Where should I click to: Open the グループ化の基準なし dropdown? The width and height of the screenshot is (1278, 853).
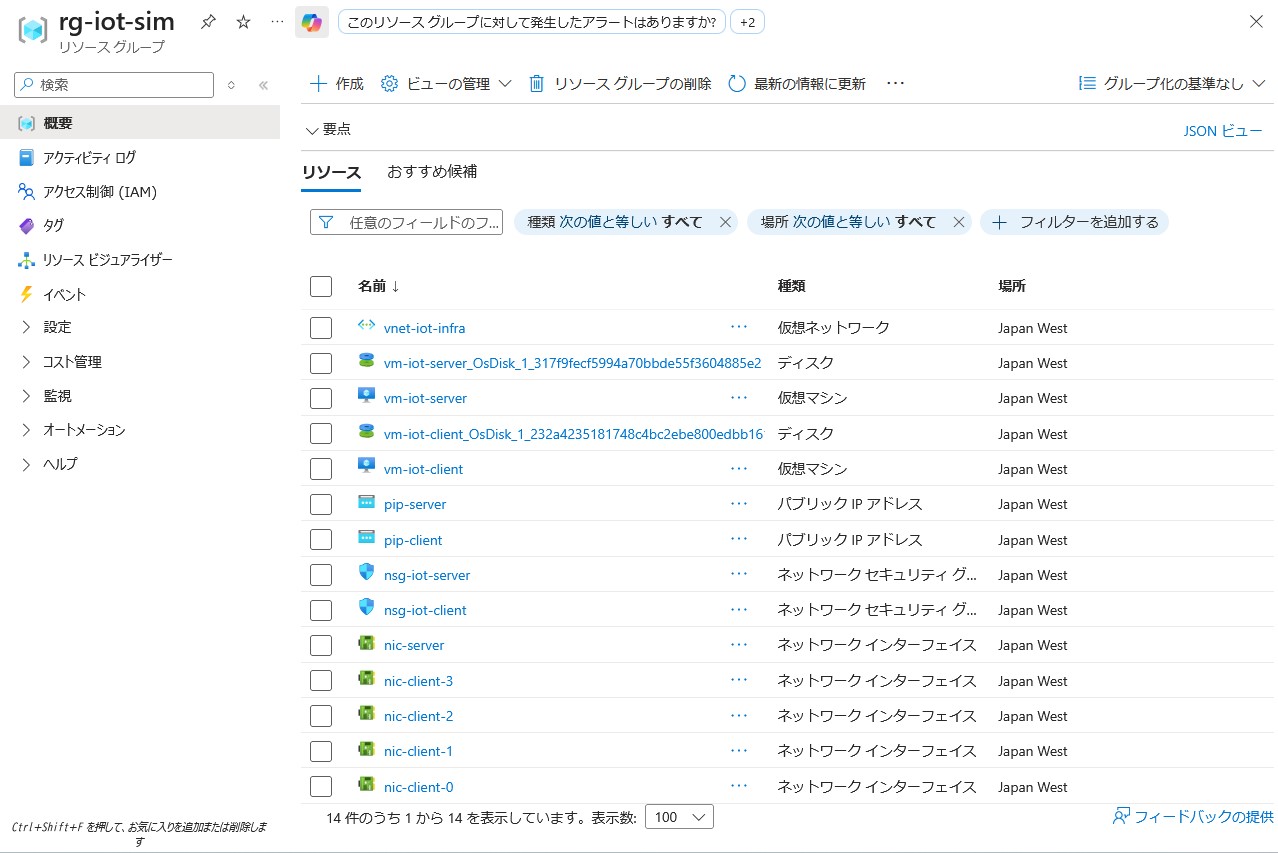point(1173,84)
